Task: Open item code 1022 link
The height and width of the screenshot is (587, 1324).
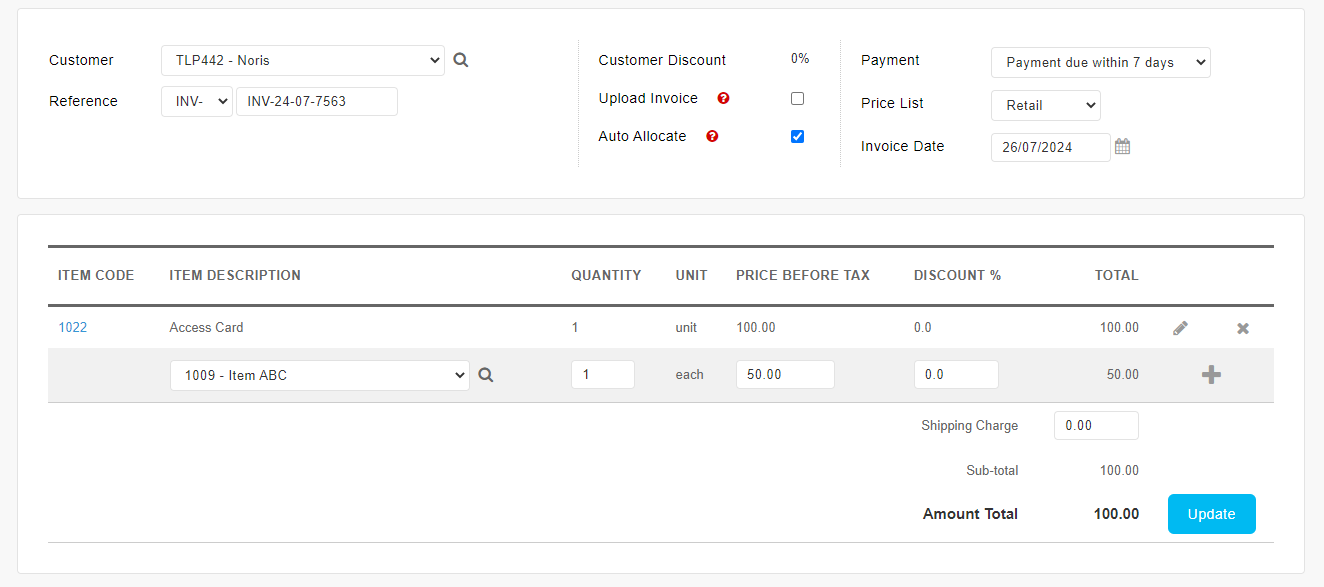Action: (72, 327)
